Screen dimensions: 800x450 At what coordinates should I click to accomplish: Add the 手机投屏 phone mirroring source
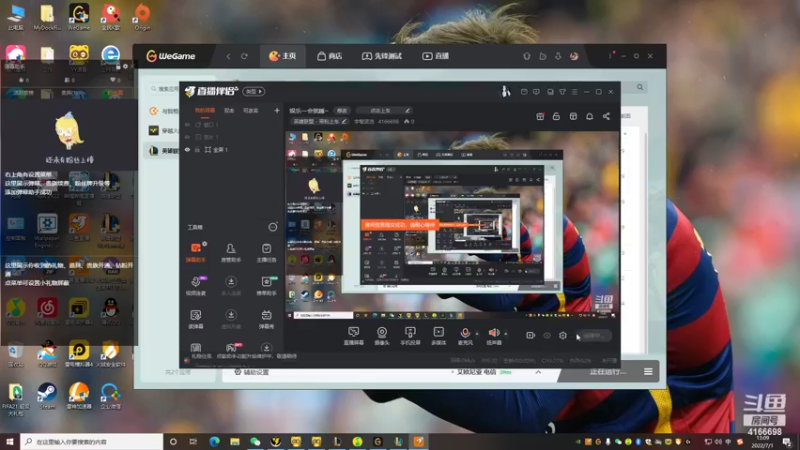point(410,336)
